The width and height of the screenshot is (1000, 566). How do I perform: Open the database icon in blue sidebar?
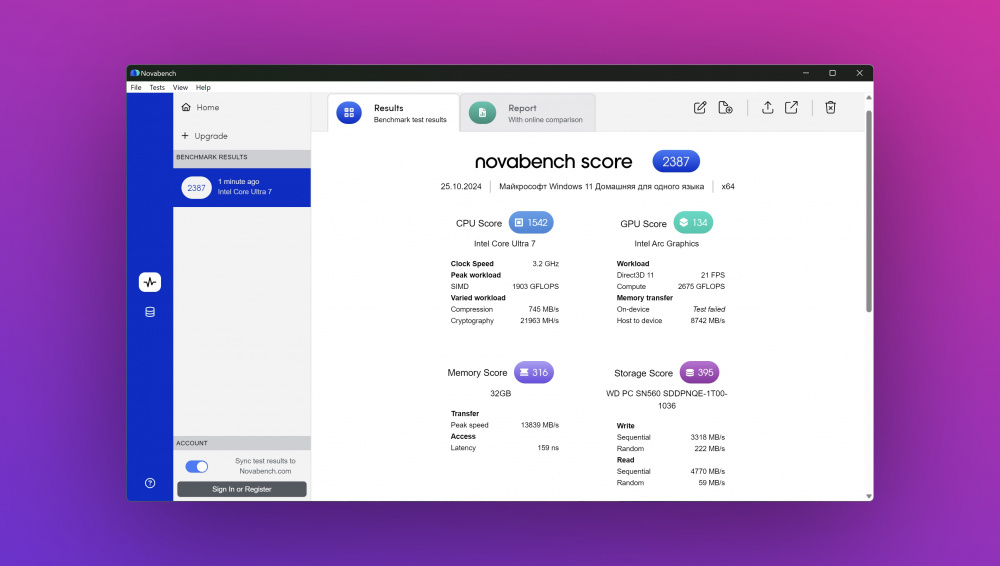(150, 312)
